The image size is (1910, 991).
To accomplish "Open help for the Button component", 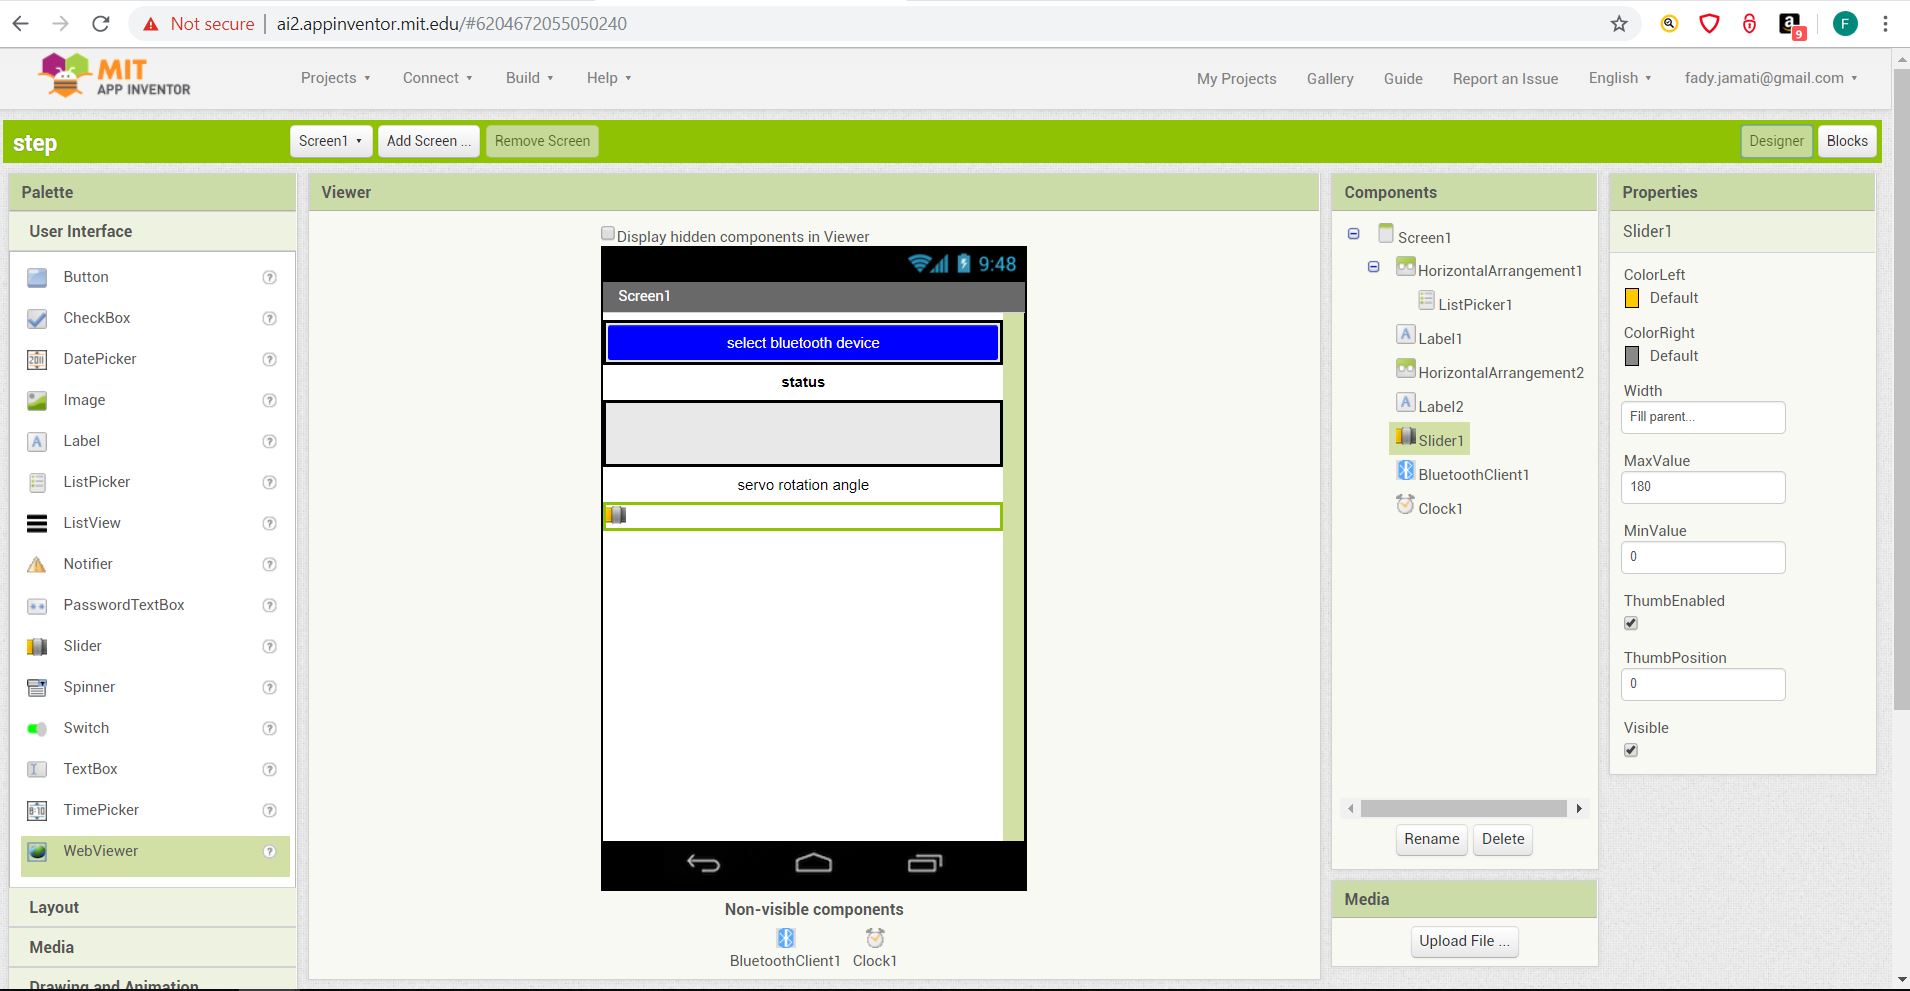I will (x=269, y=278).
